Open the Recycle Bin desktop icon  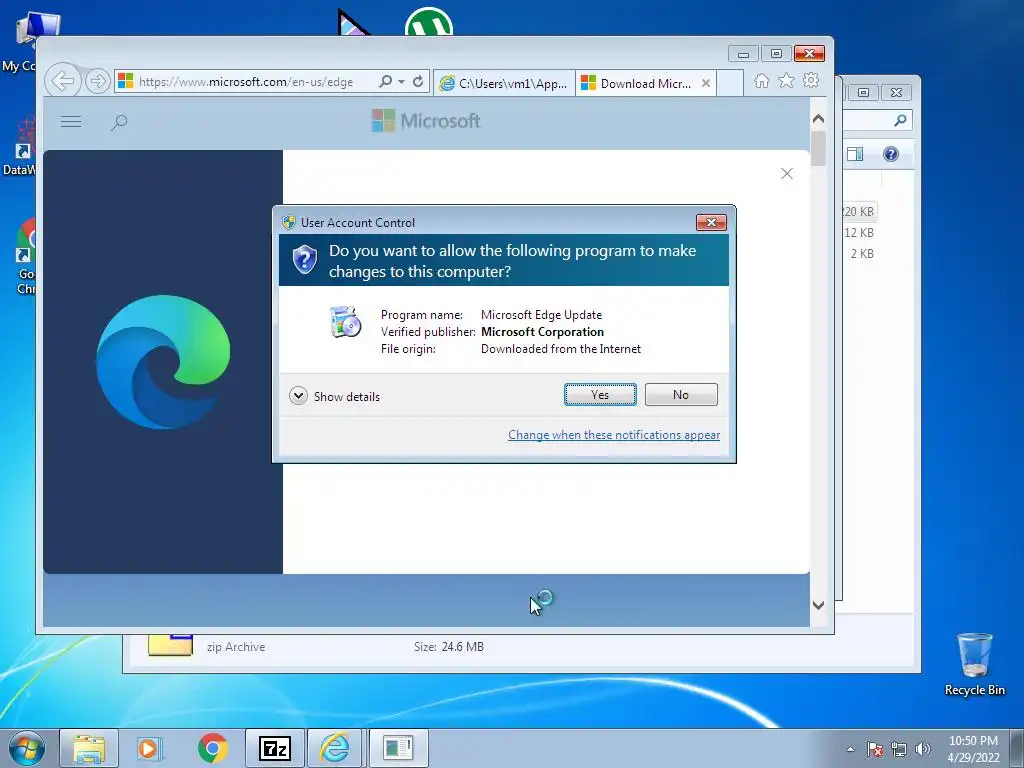(x=974, y=664)
